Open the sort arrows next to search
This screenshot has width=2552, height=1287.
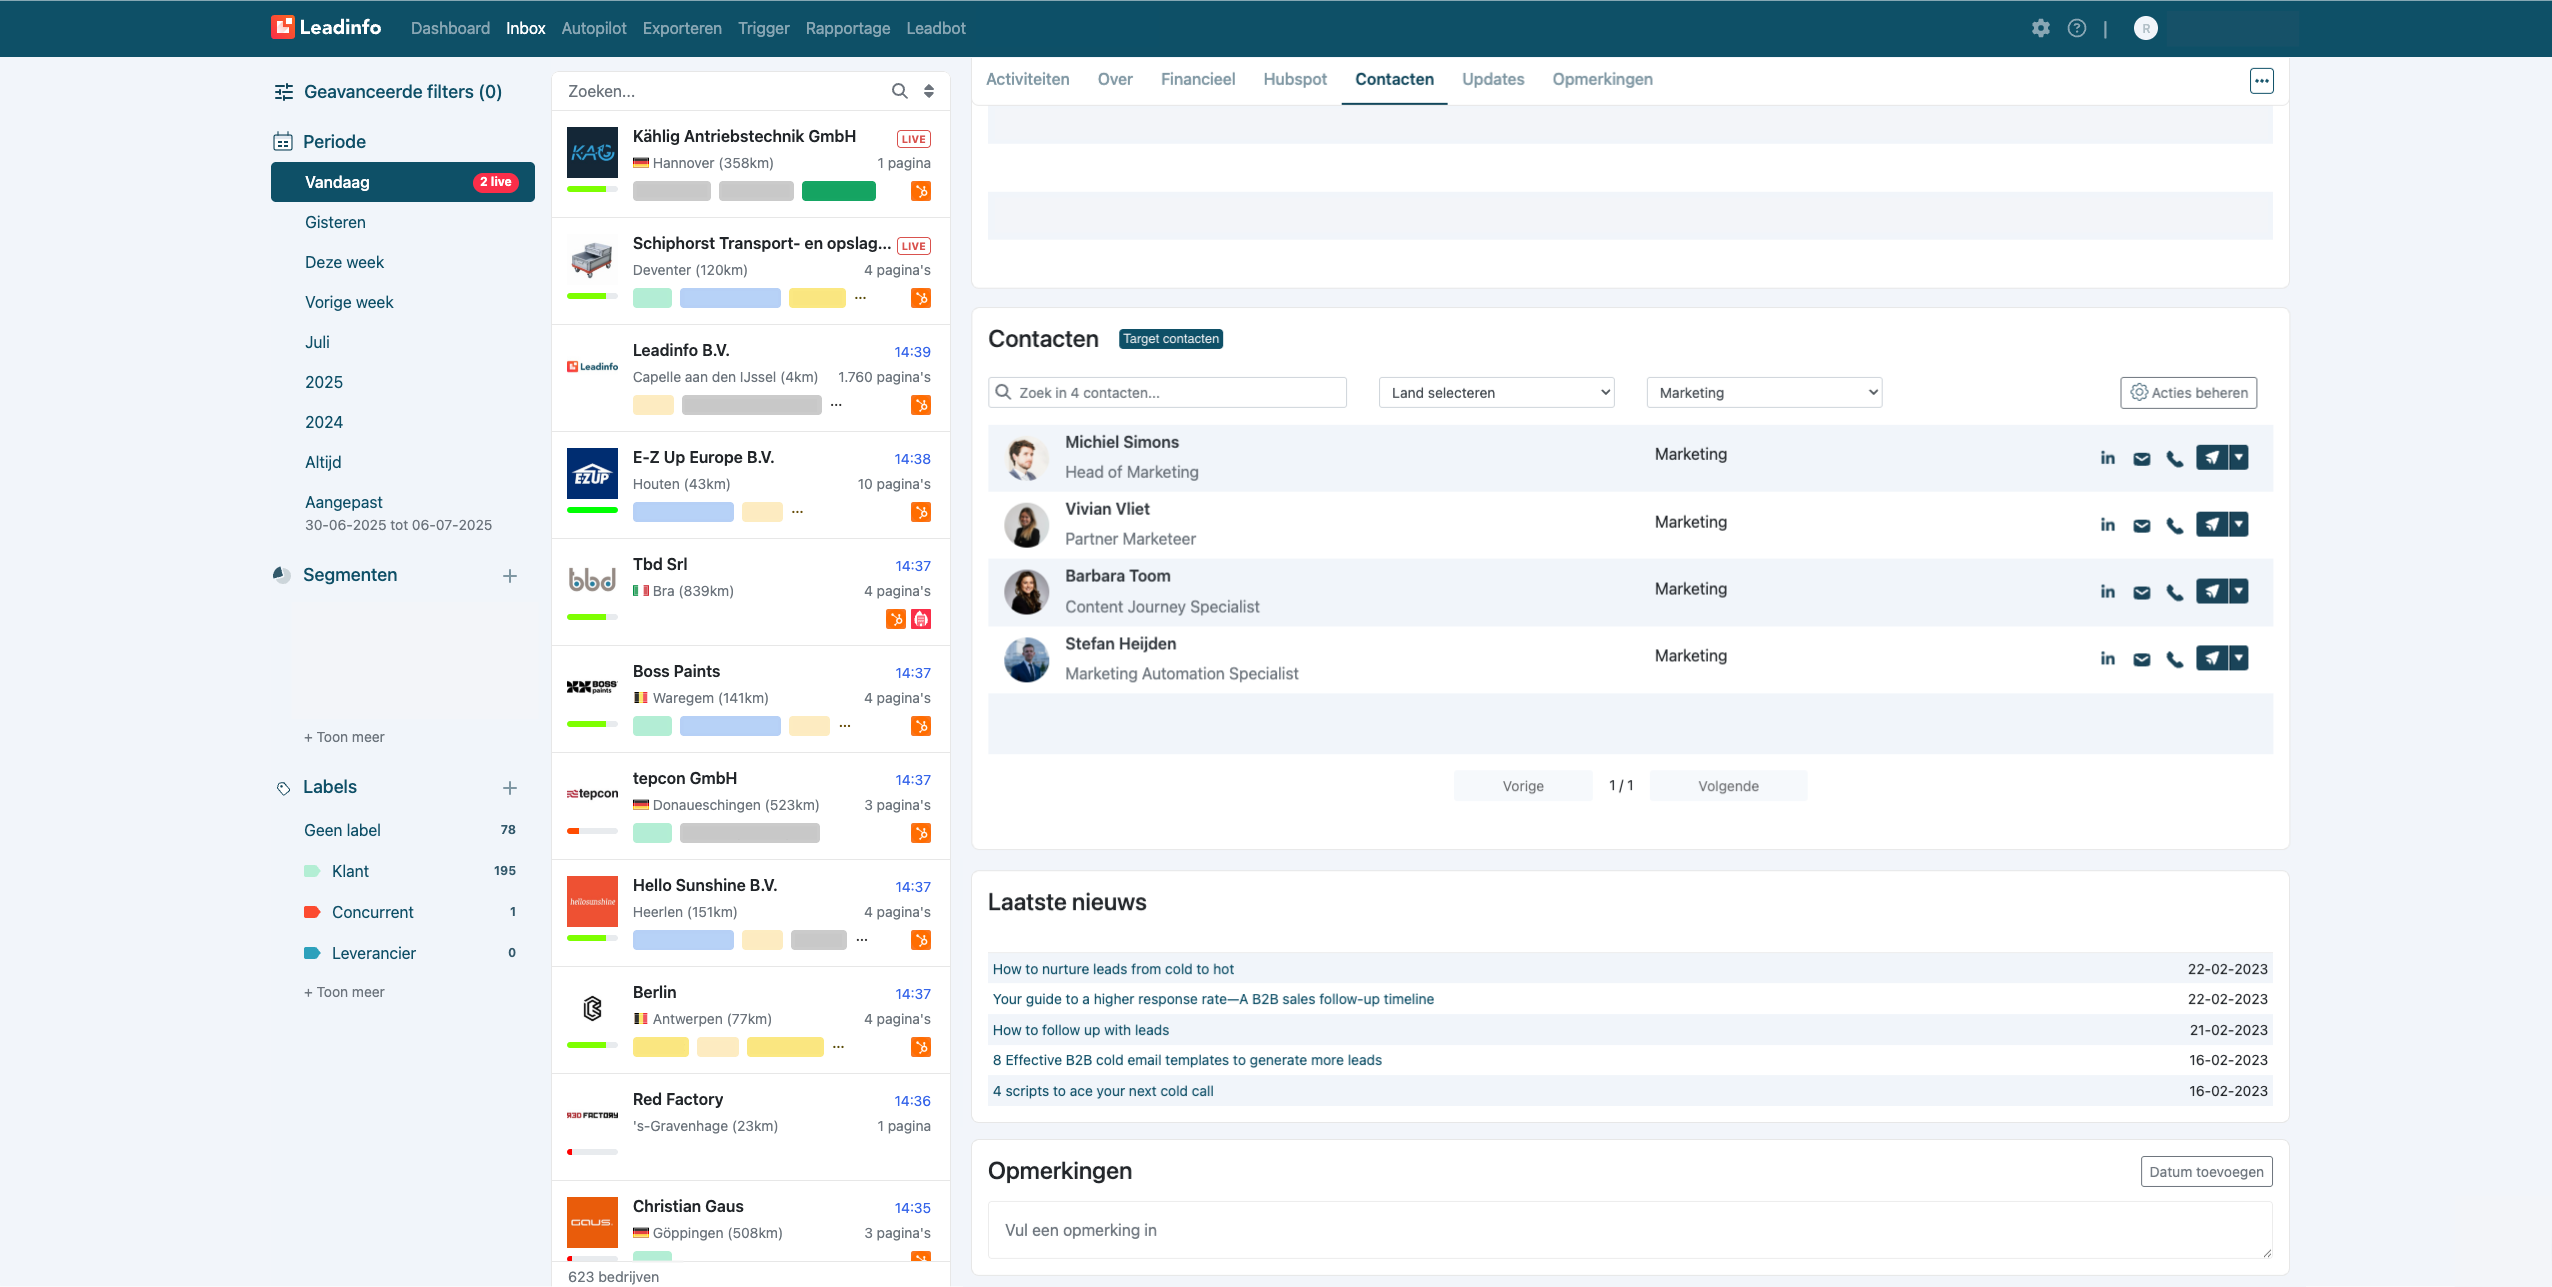tap(929, 91)
